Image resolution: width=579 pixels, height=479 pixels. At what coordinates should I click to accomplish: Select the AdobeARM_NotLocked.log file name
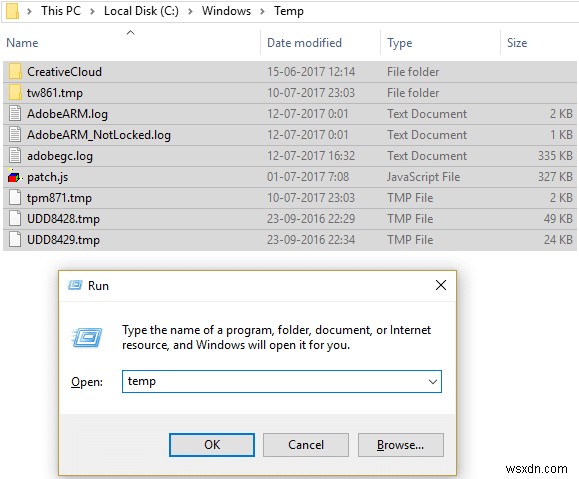click(99, 135)
